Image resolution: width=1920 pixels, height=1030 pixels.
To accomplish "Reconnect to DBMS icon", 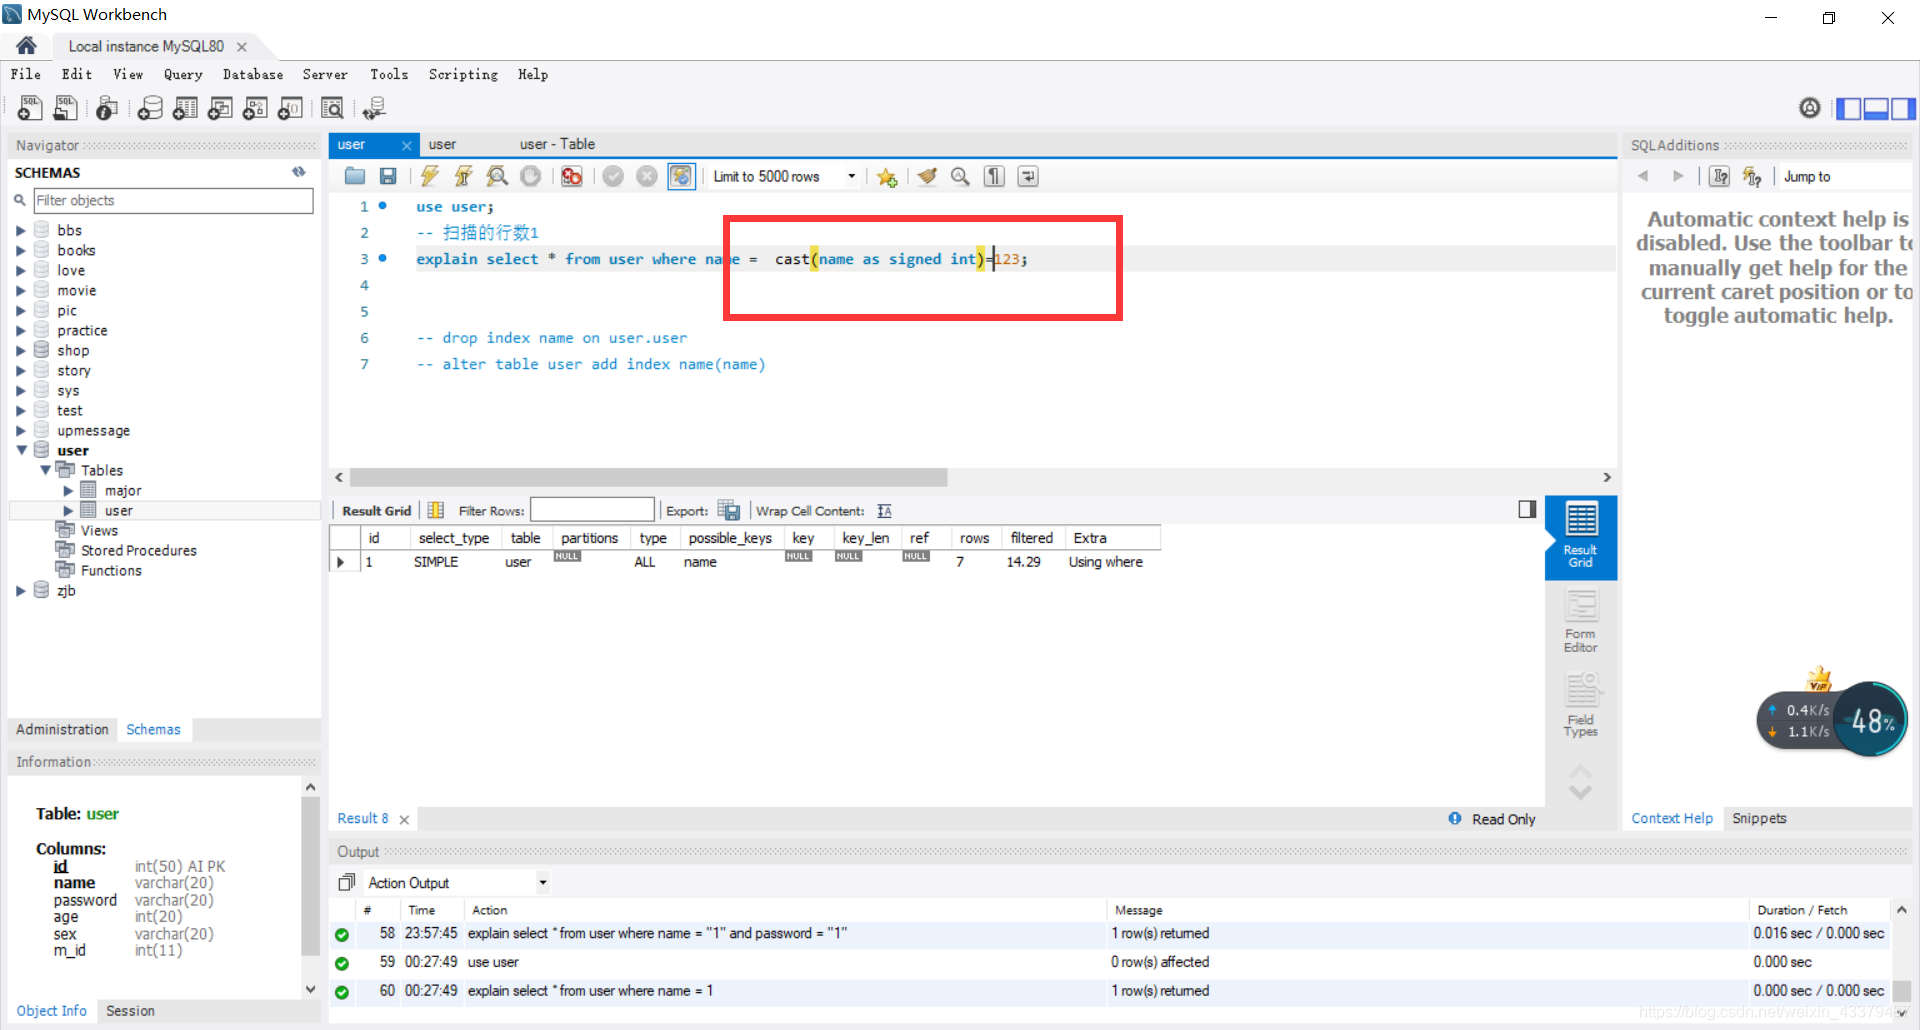I will (374, 108).
